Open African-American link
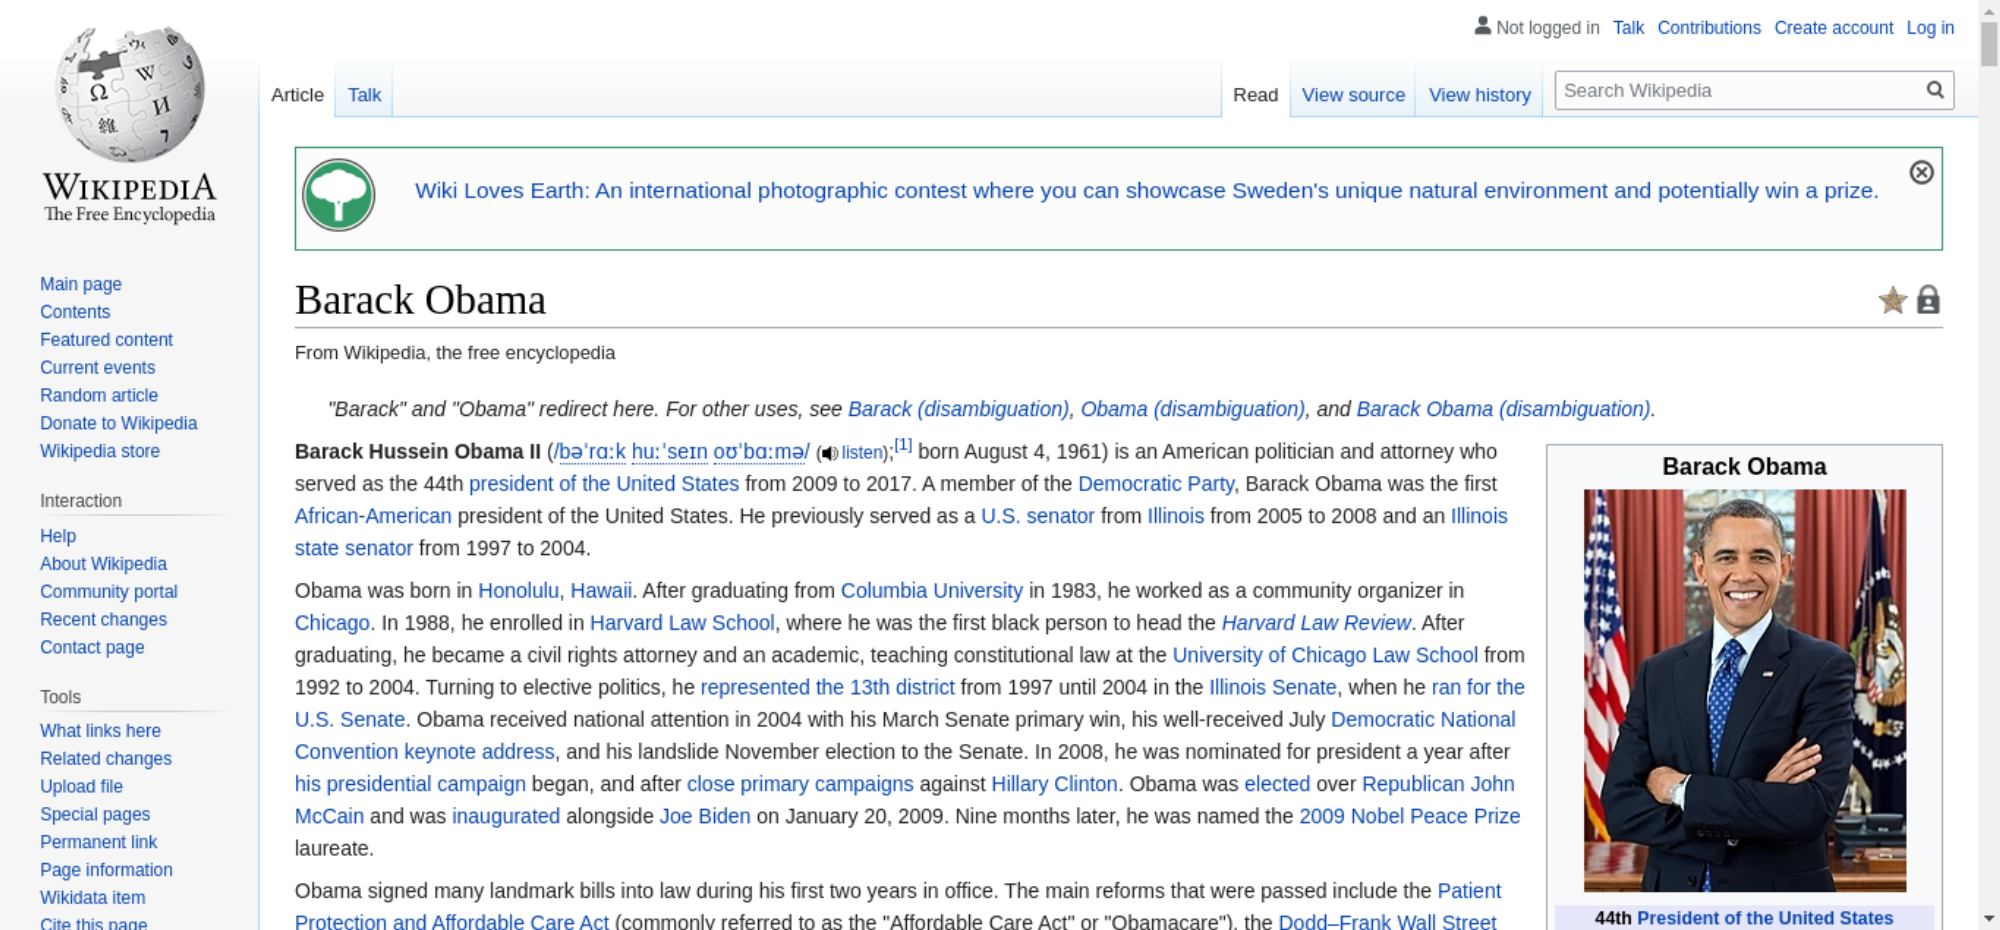Viewport: 2000px width, 930px height. tap(373, 516)
